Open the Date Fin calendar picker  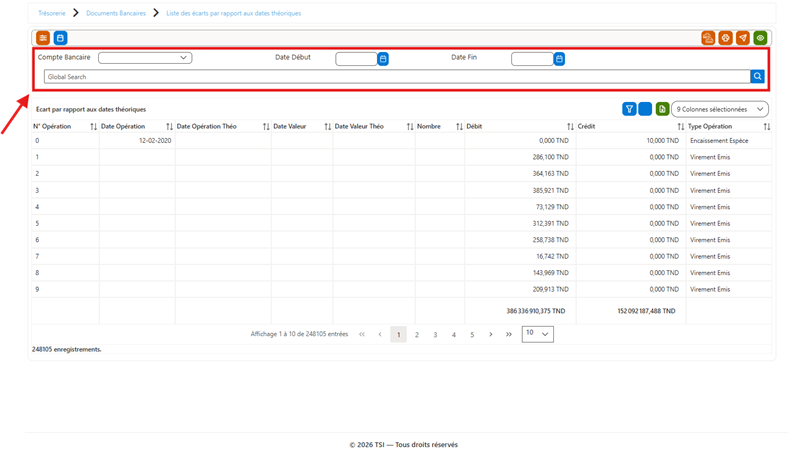(x=559, y=59)
